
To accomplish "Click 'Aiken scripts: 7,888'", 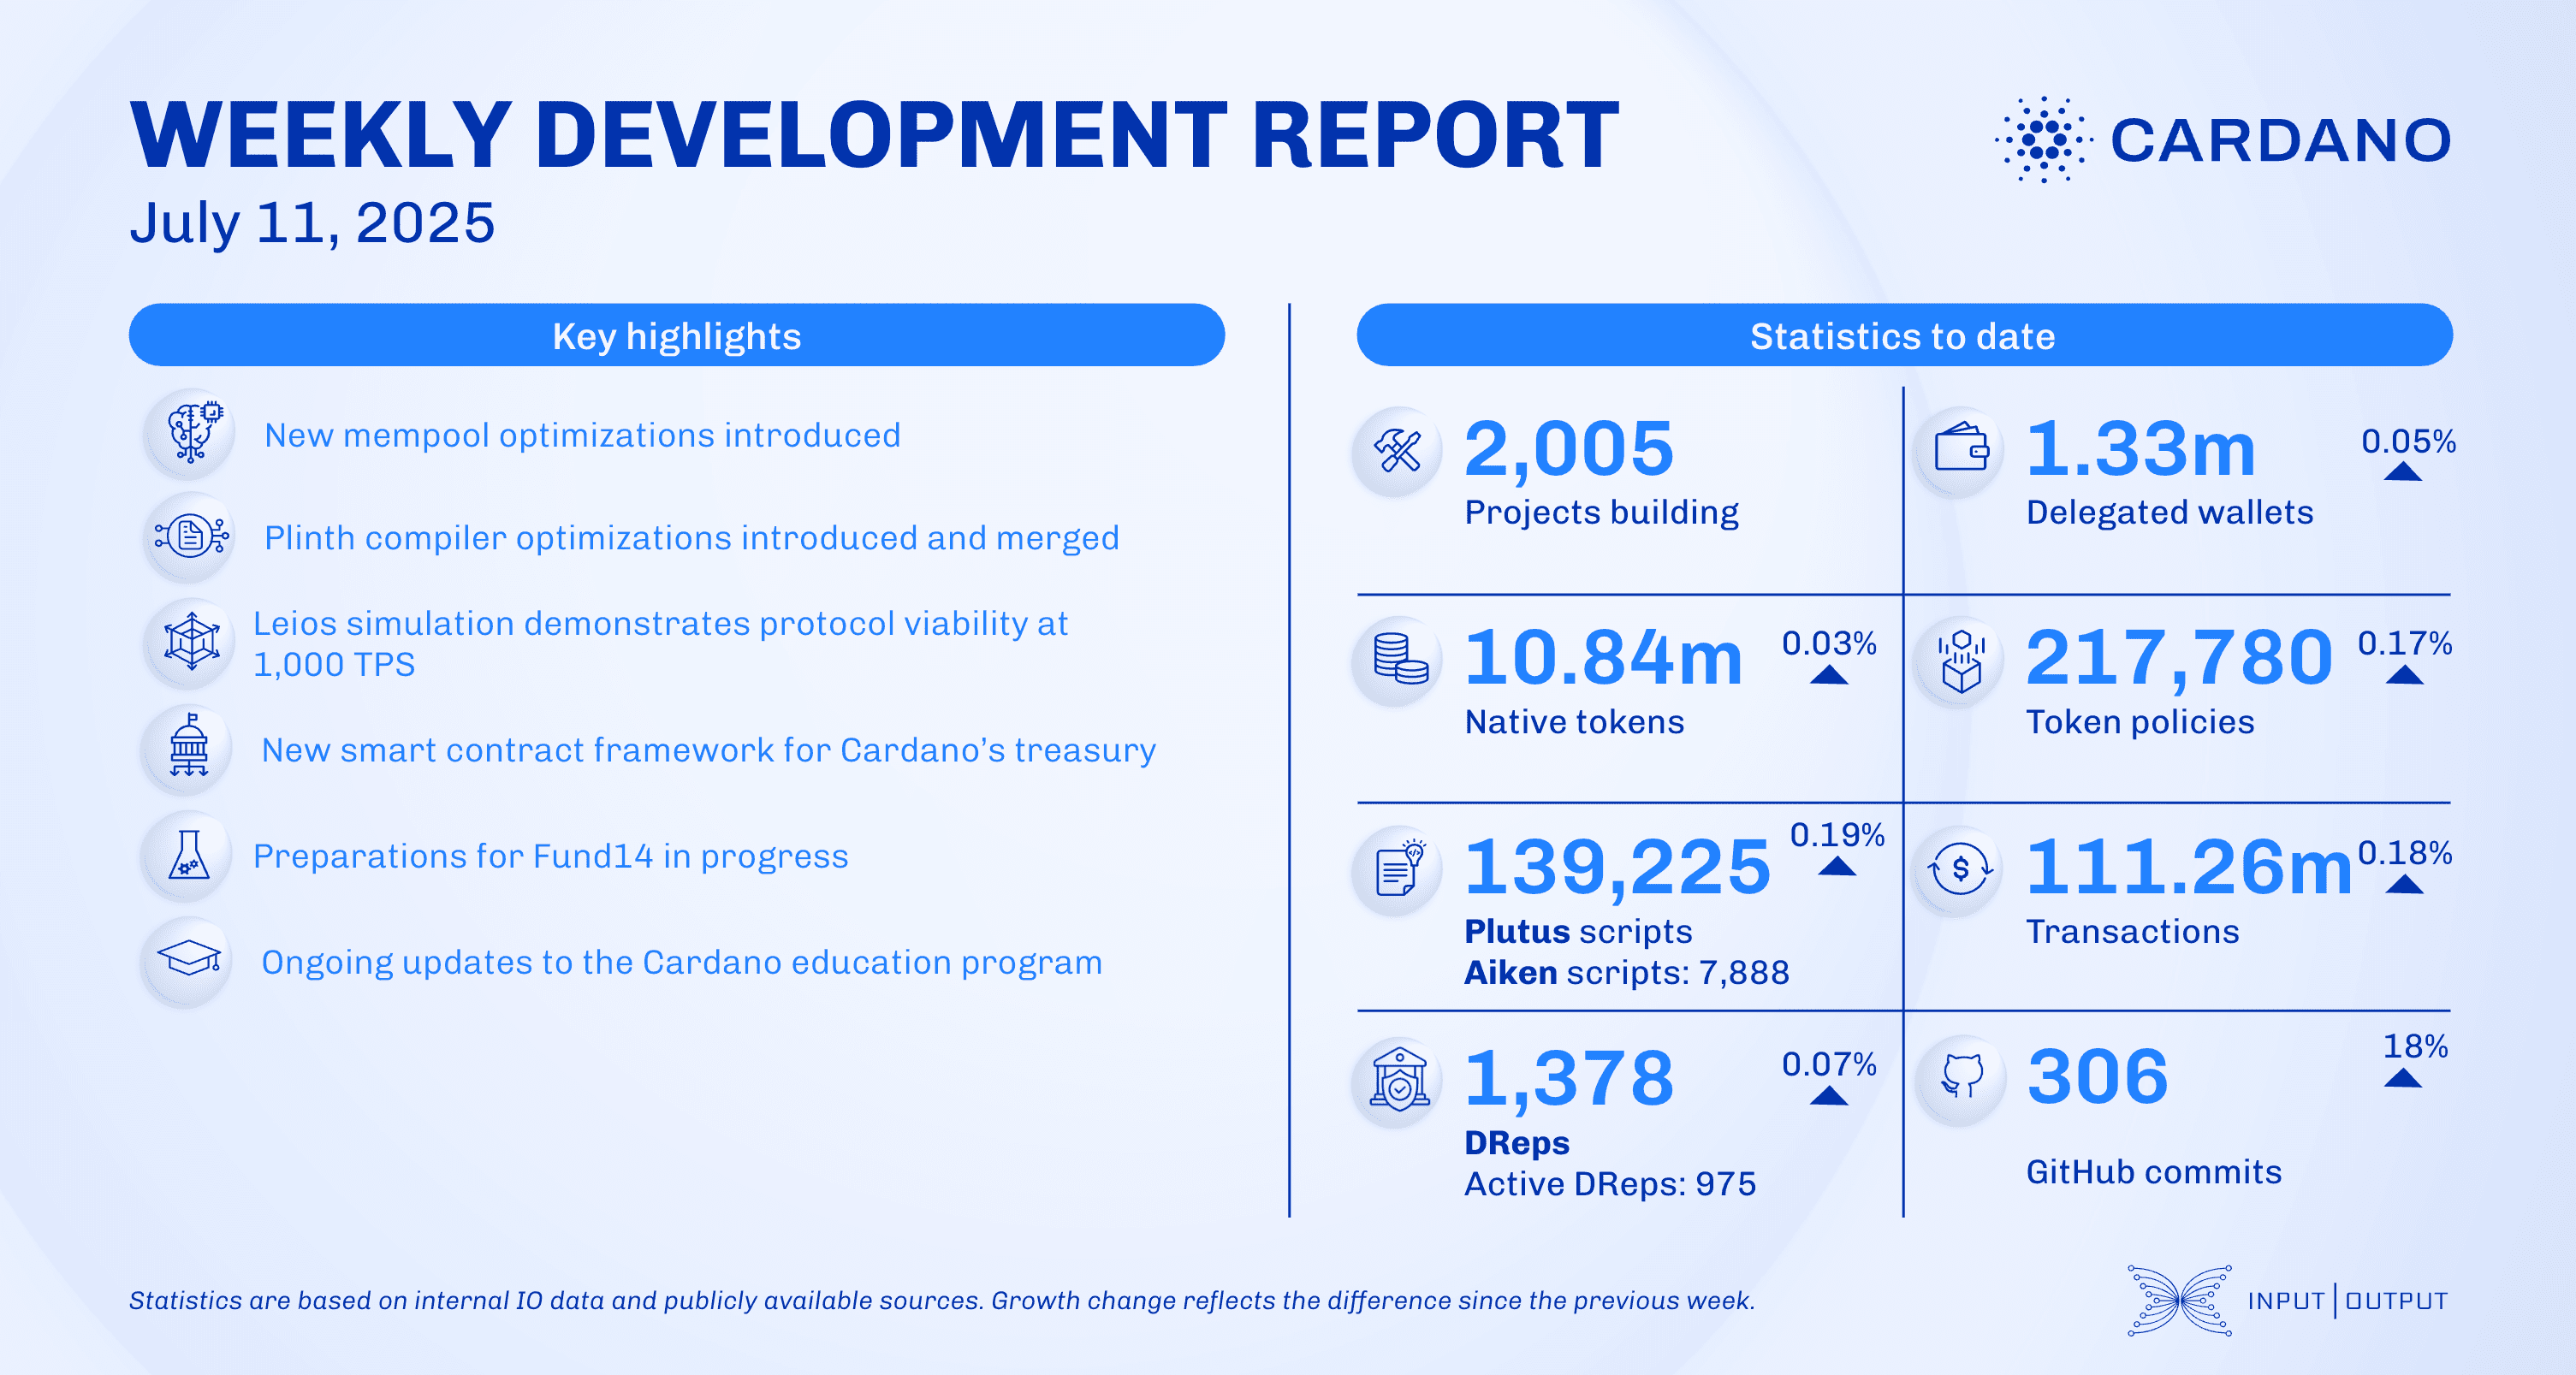I will 1626,972.
